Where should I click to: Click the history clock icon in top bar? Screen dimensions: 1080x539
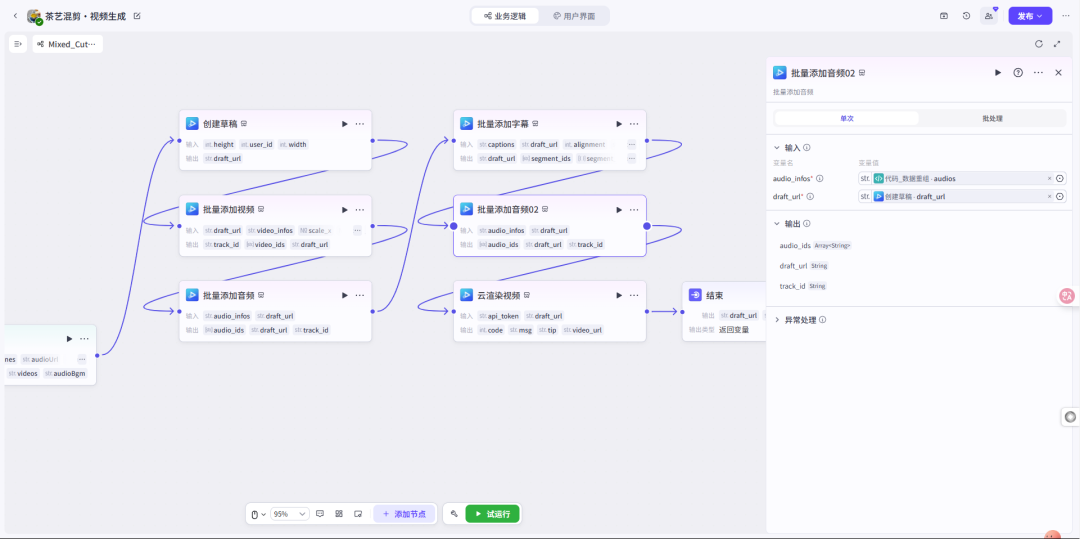966,16
